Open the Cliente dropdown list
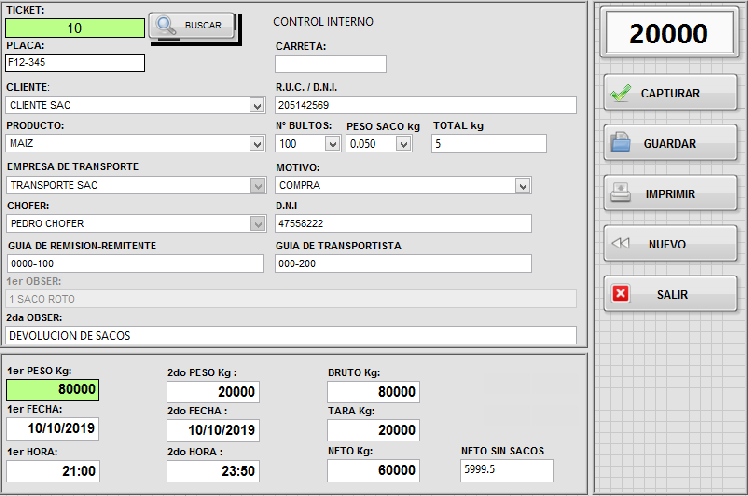 pyautogui.click(x=257, y=105)
